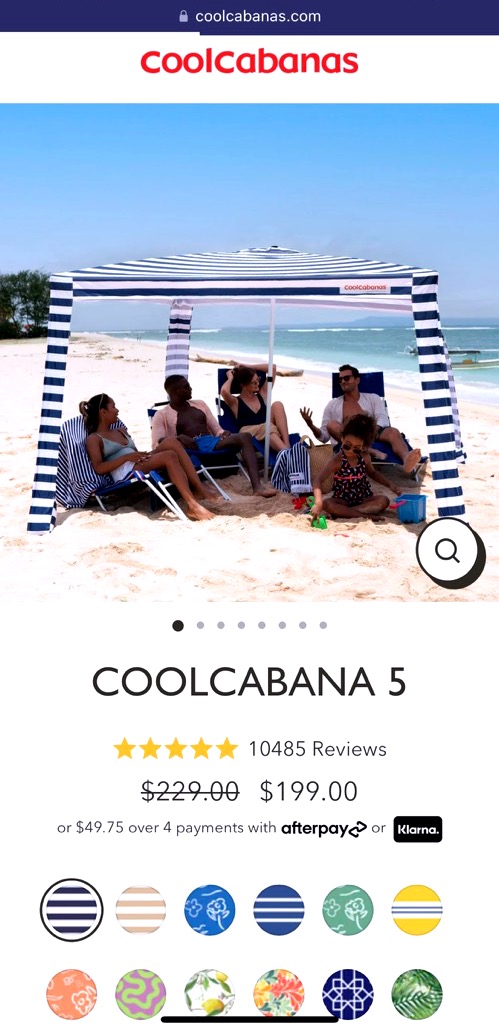Click the Afterpay logo
This screenshot has width=499, height=1028.
[324, 829]
